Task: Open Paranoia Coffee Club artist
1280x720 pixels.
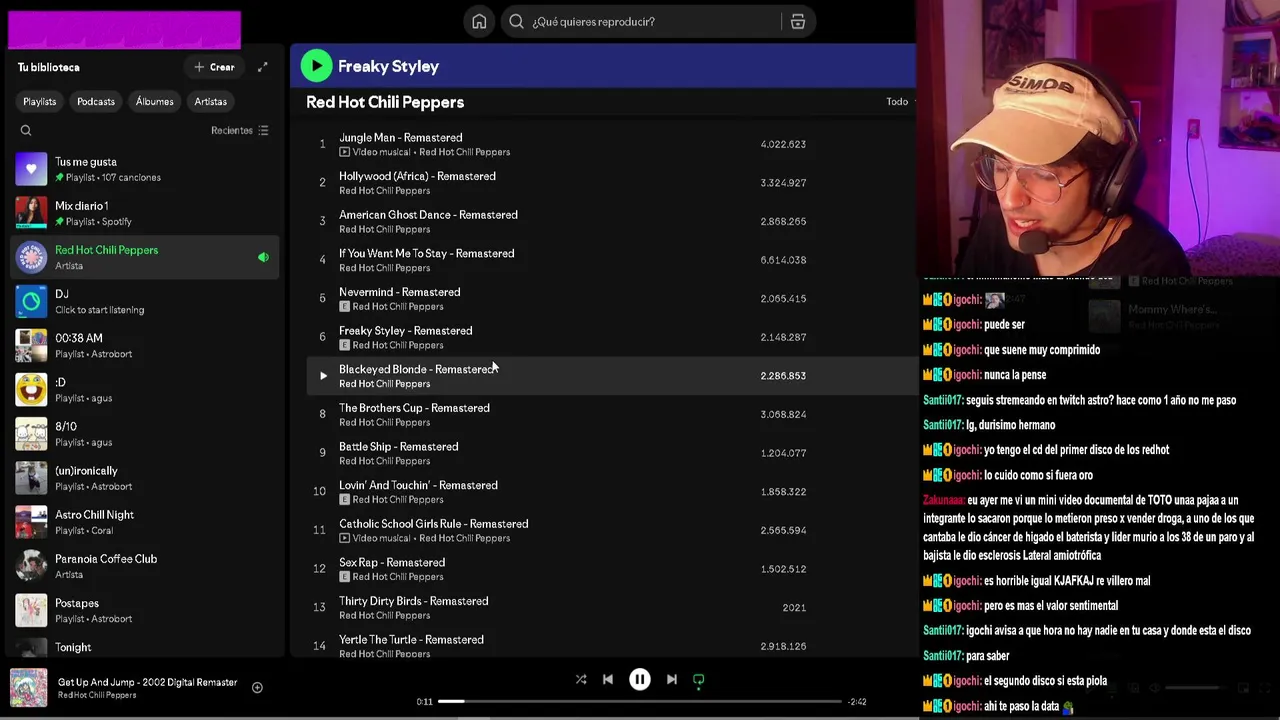Action: tap(145, 565)
